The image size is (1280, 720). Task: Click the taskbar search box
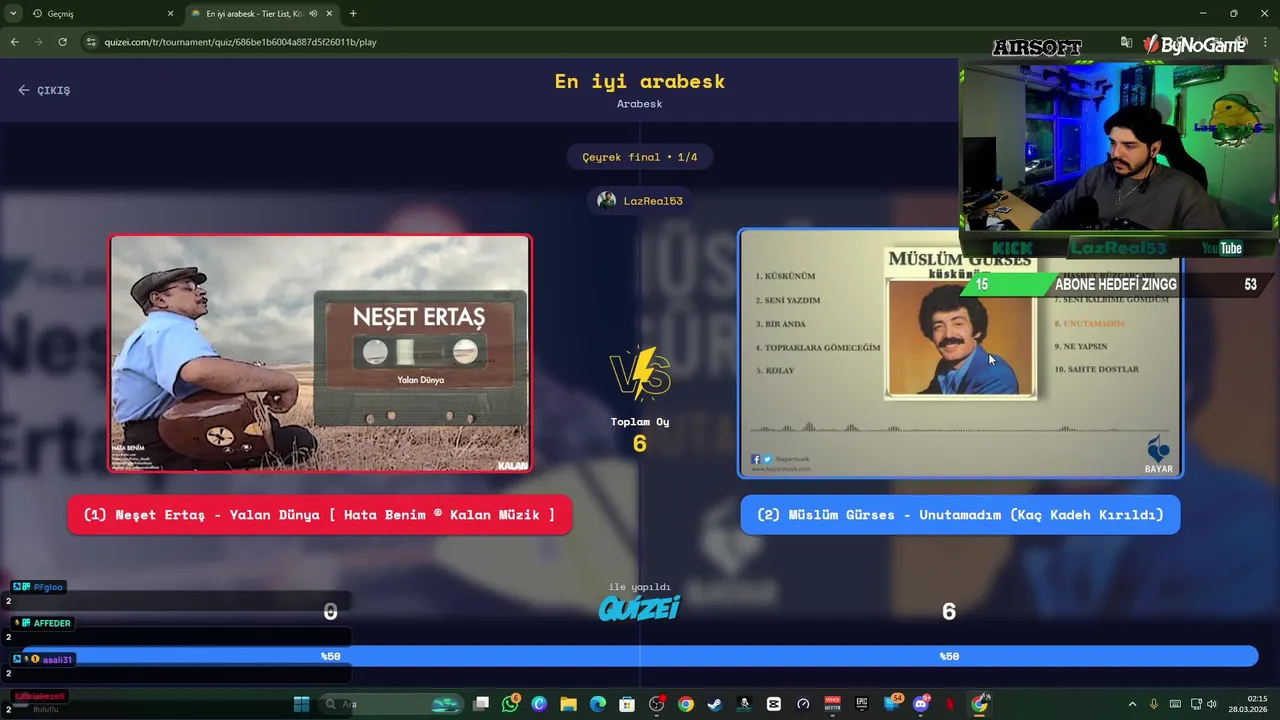pos(390,704)
